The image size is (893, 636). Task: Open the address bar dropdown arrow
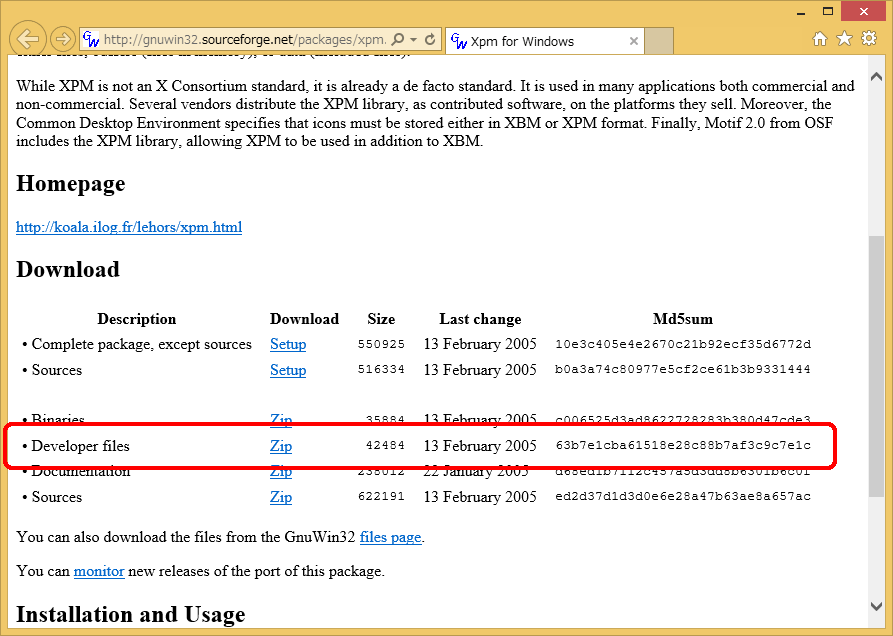point(414,39)
